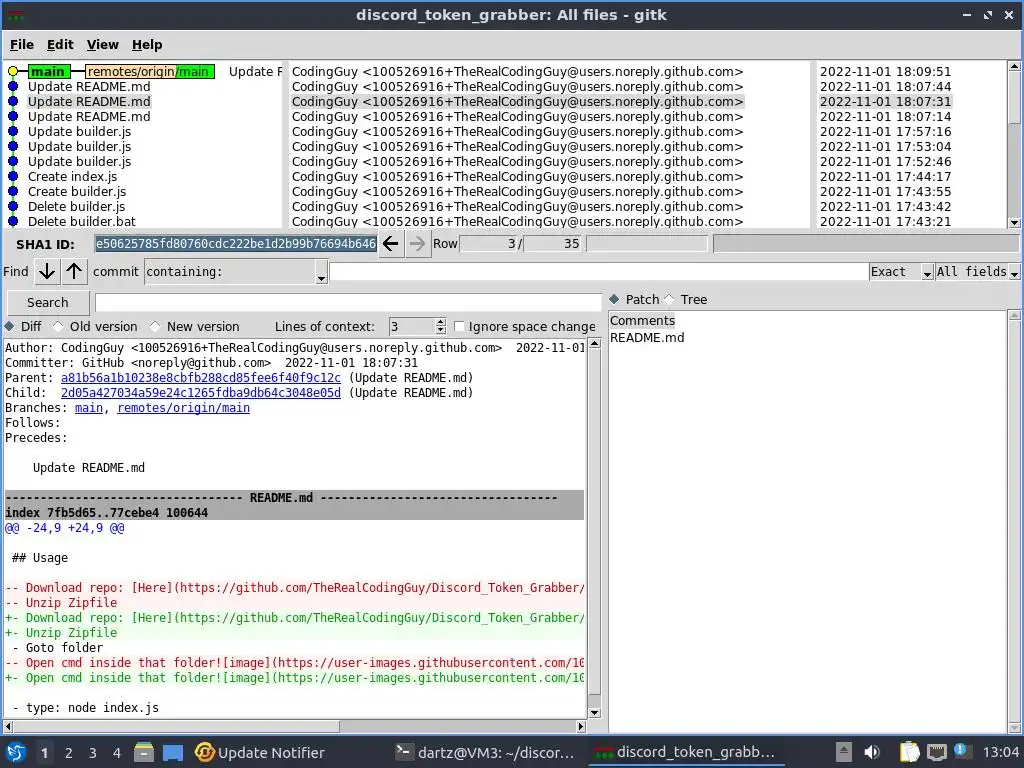Find previous commit with up arrow button

pyautogui.click(x=74, y=272)
